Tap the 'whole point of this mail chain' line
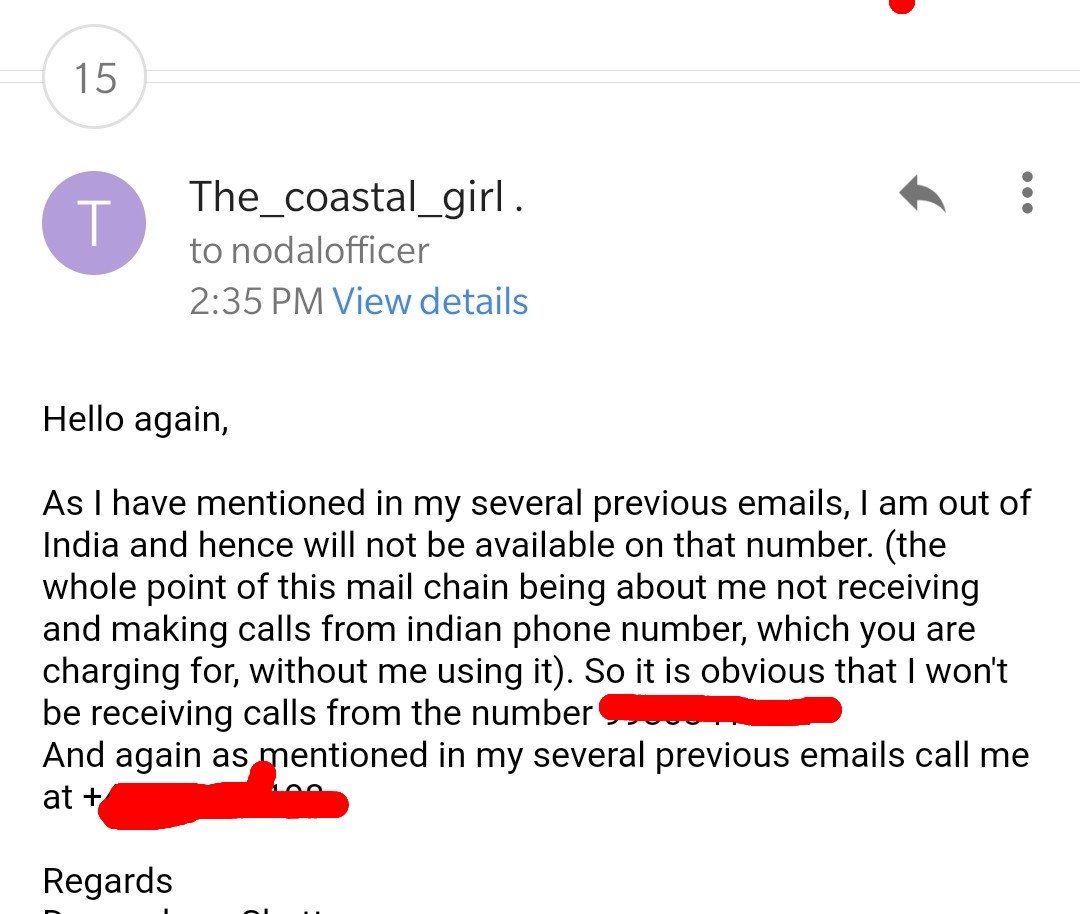Viewport: 1080px width, 914px height. click(x=511, y=588)
